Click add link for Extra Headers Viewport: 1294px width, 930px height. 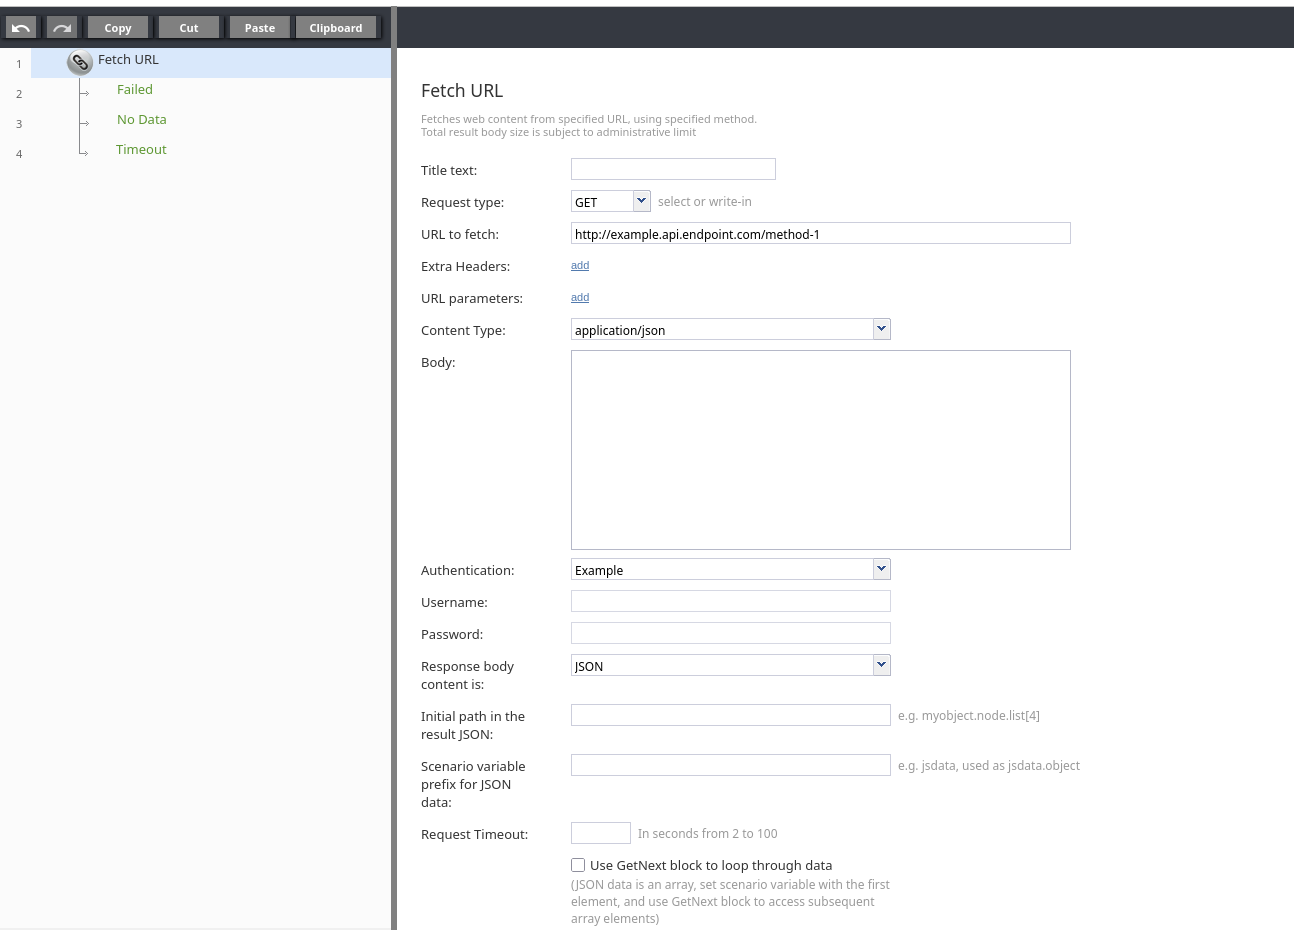coord(580,266)
